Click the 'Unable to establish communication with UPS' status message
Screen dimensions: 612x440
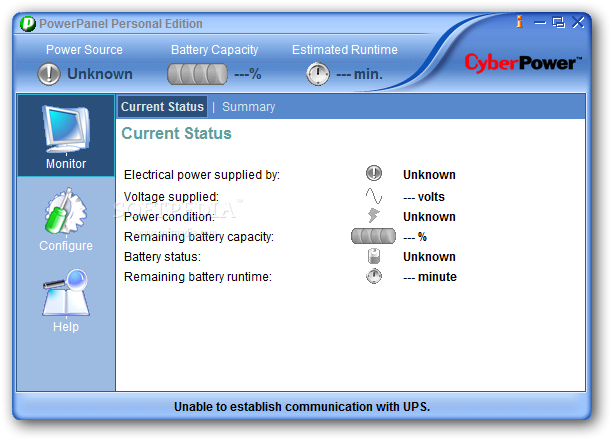[302, 407]
